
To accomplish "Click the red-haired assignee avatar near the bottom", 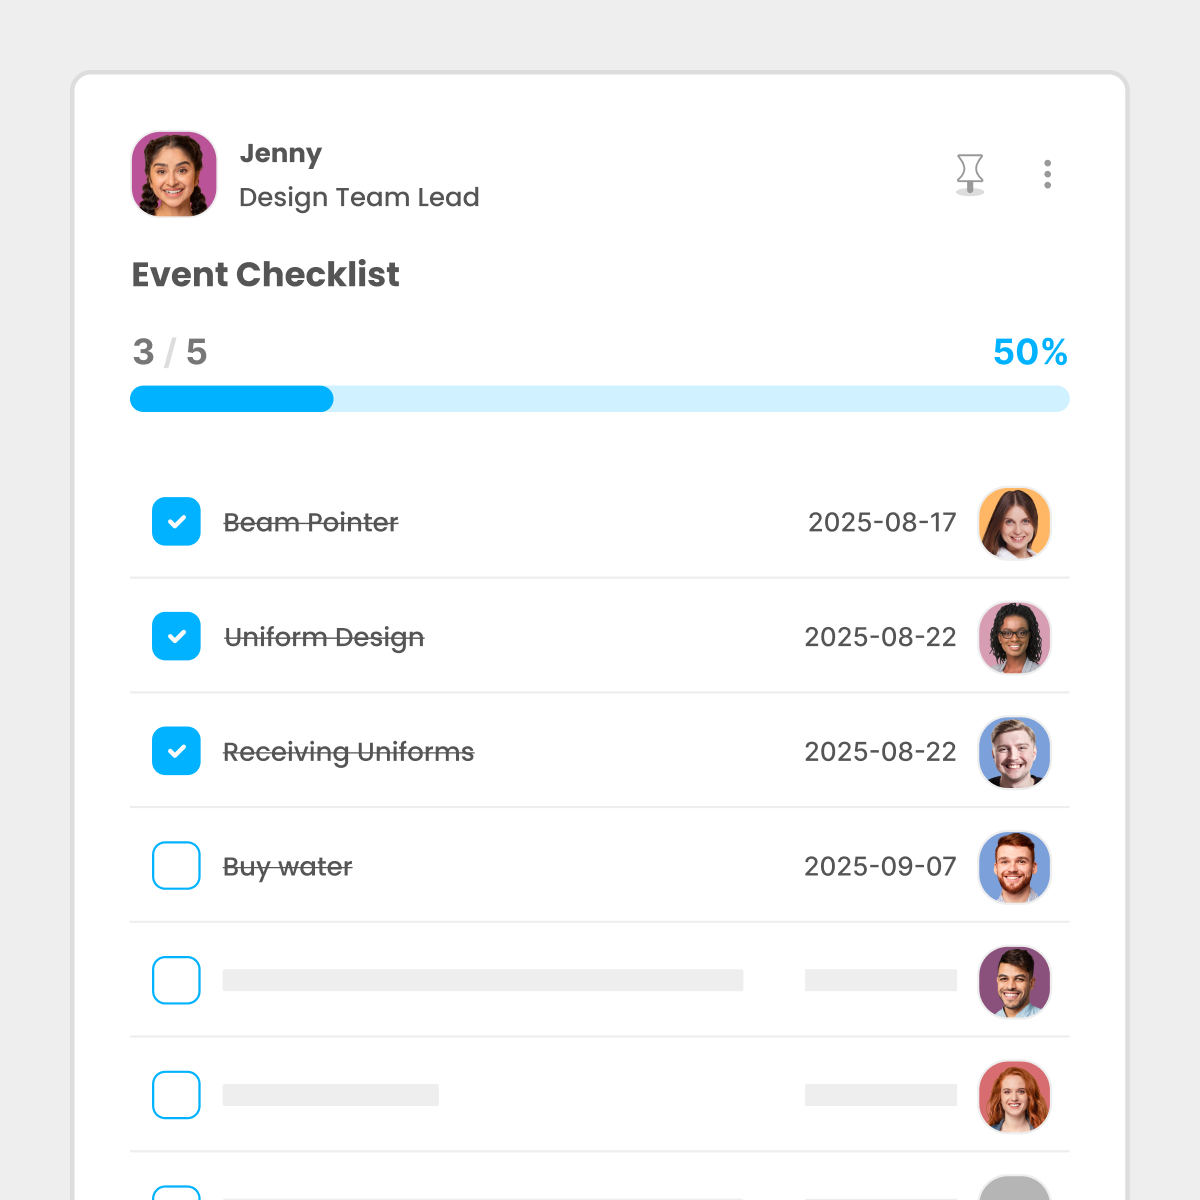I will click(1014, 1096).
